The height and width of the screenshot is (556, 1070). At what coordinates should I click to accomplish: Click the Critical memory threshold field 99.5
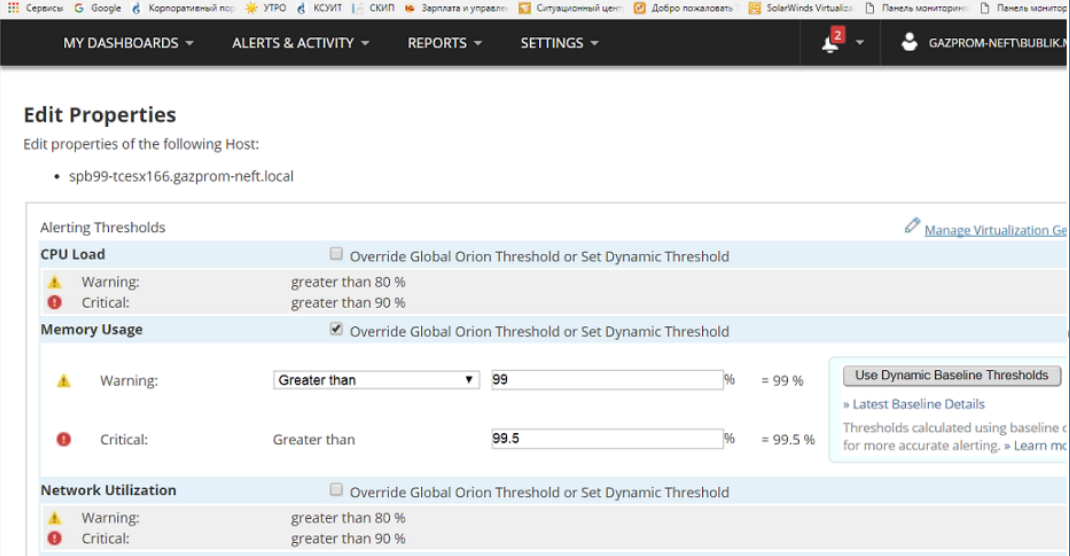pyautogui.click(x=607, y=439)
